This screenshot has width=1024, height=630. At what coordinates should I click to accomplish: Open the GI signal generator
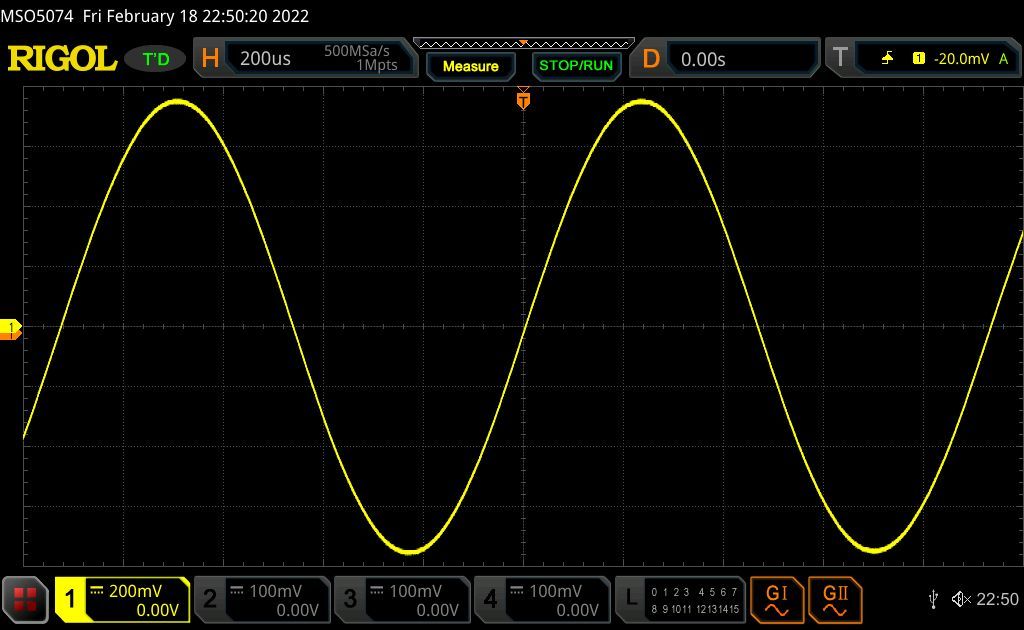click(x=776, y=600)
